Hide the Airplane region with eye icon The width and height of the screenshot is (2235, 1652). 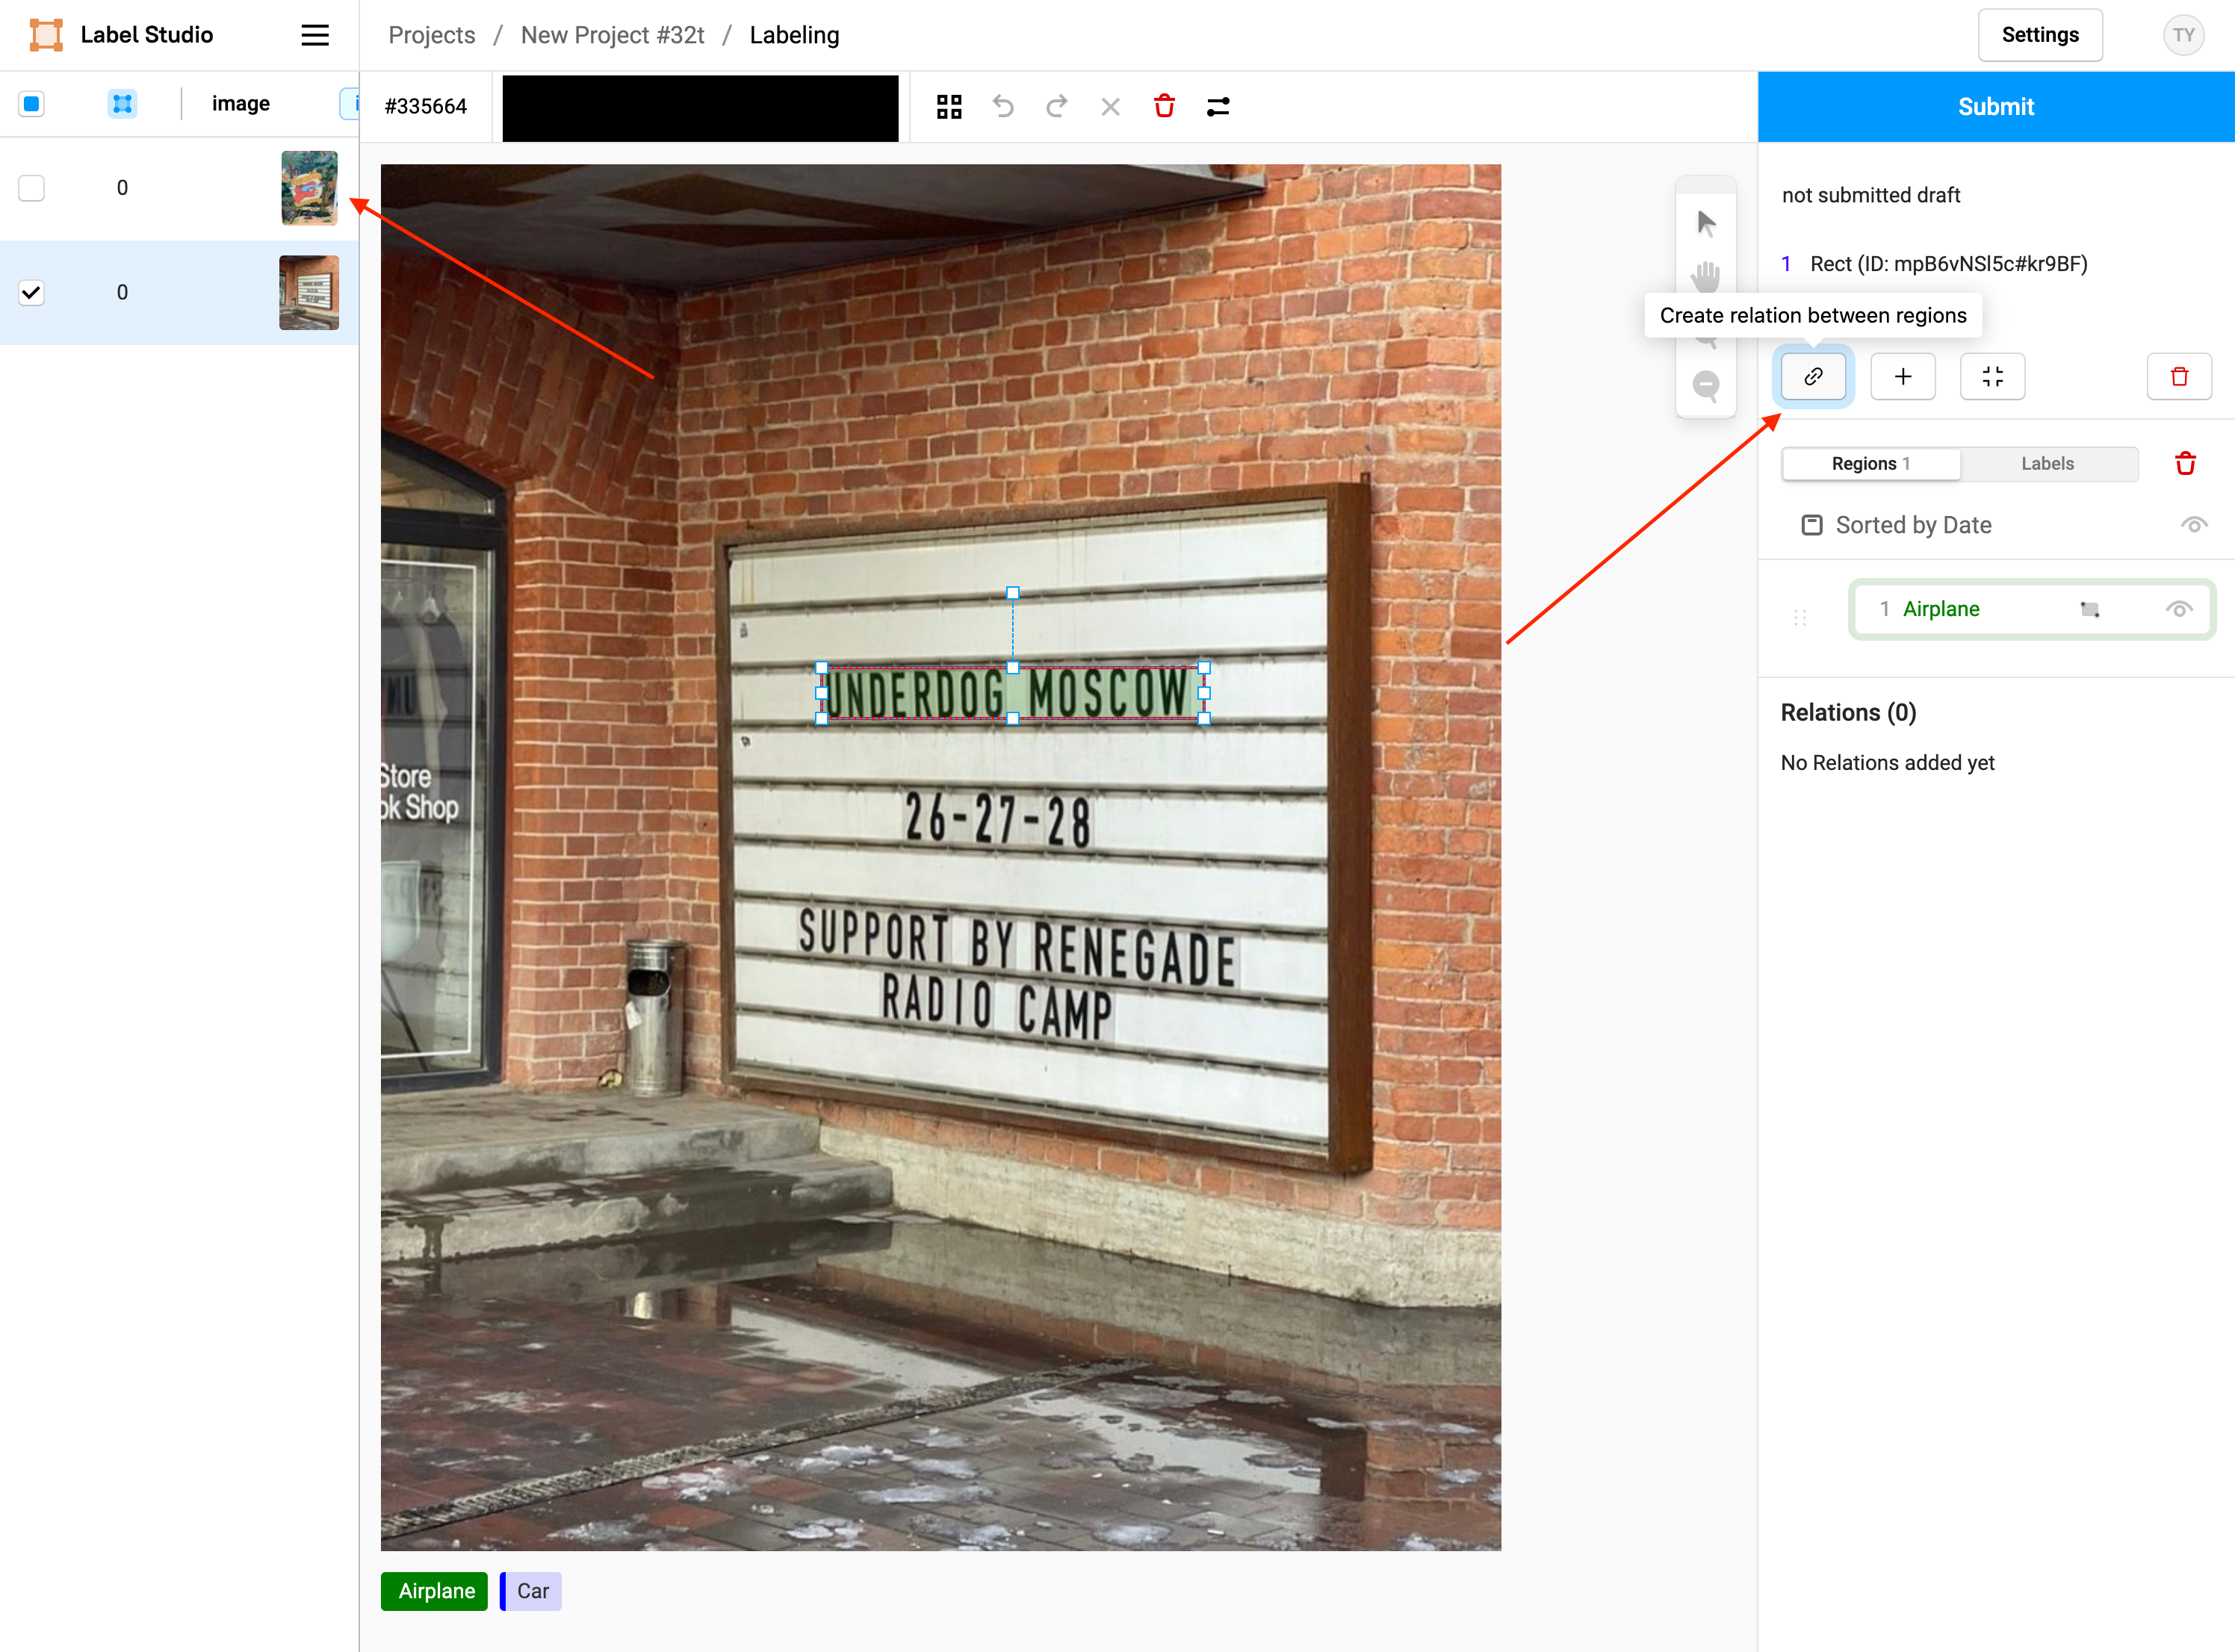click(2179, 609)
